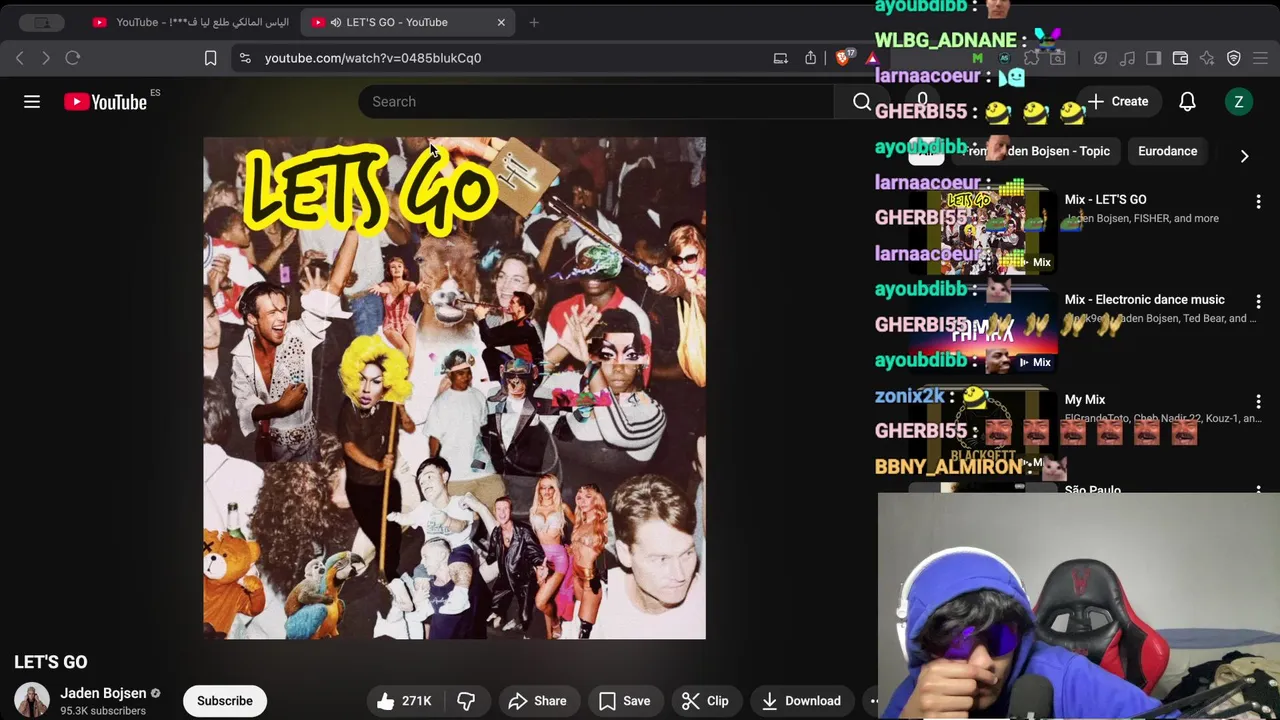Open Brave wallet icon in toolbar

pos(1180,58)
